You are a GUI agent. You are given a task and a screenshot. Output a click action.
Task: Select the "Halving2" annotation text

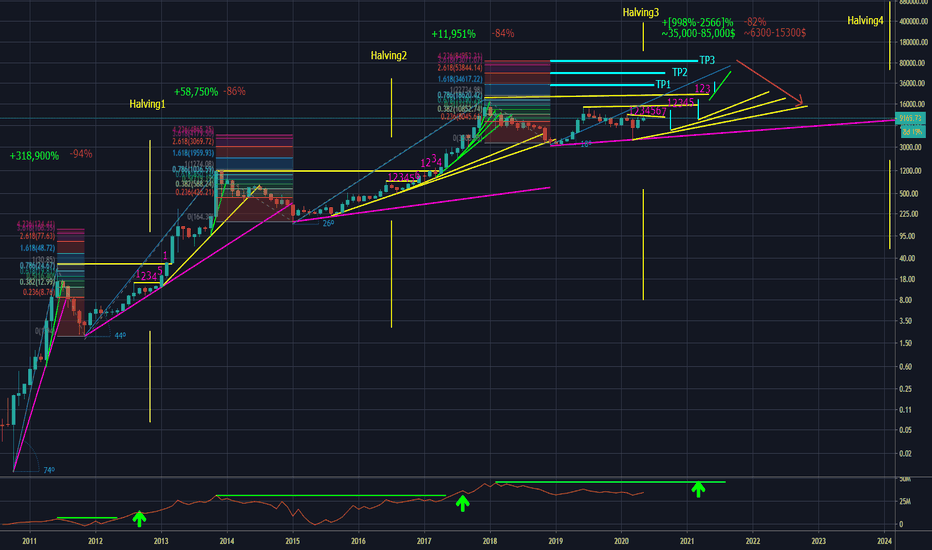coord(389,55)
